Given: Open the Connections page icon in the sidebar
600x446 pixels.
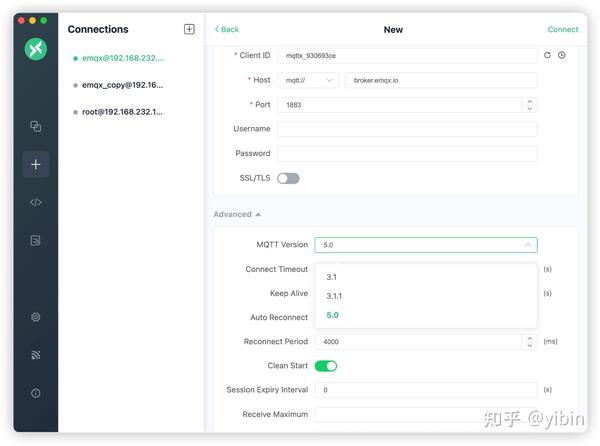Looking at the screenshot, I should [x=36, y=126].
